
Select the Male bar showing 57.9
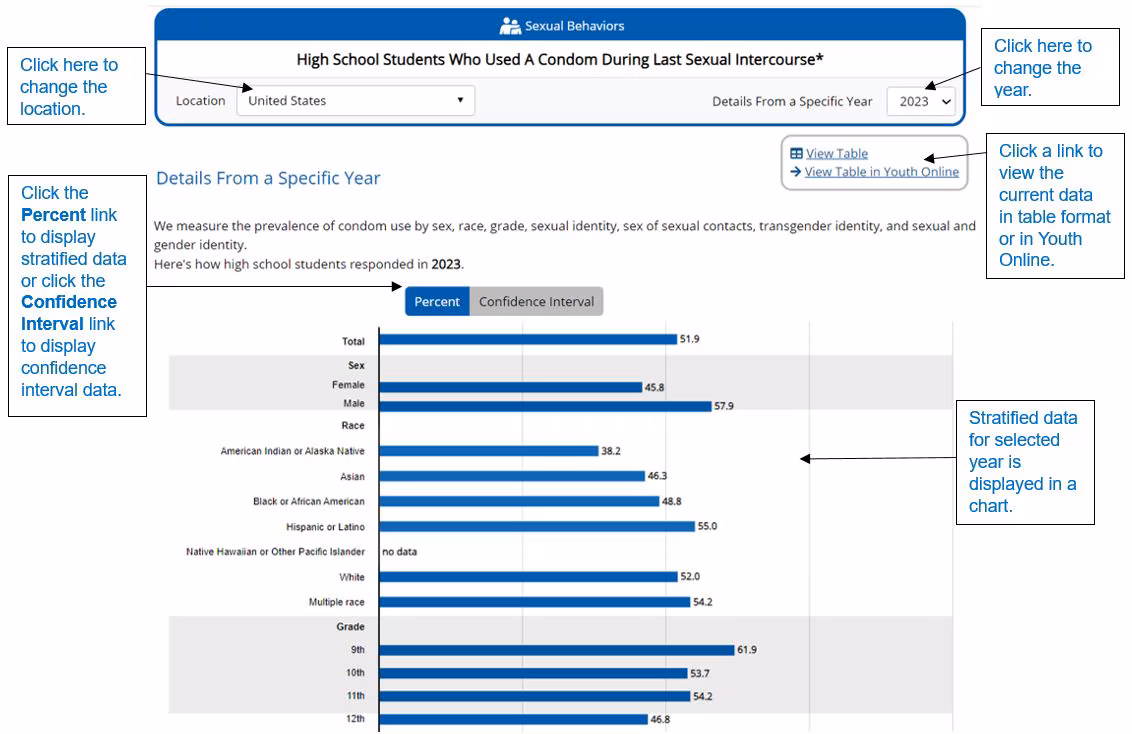[540, 404]
